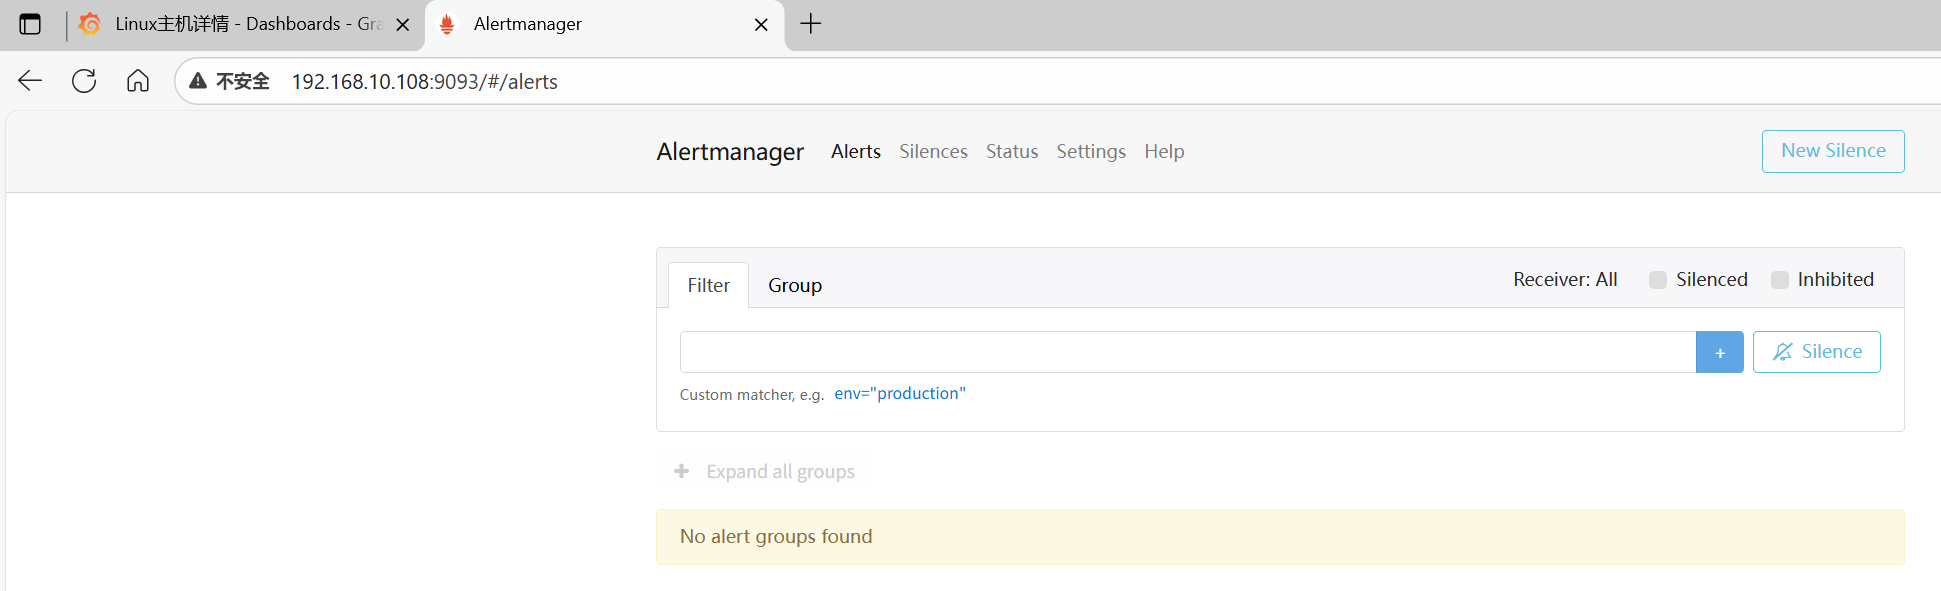Screen dimensions: 1941x591
Task: Switch to the Group tab
Action: point(795,285)
